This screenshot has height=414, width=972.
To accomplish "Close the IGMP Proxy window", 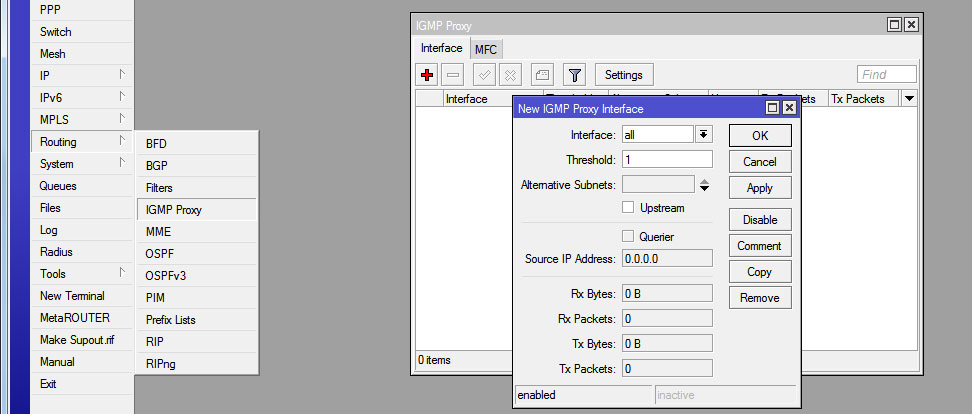I will click(x=911, y=25).
